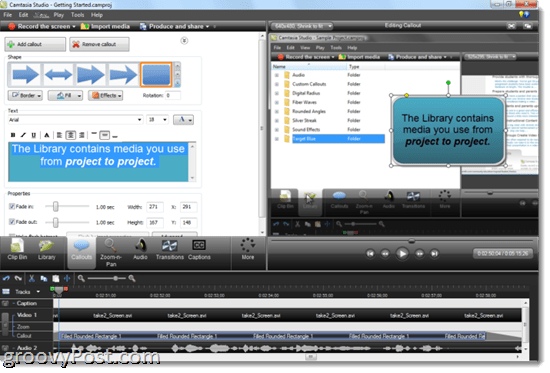The height and width of the screenshot is (373, 550).
Task: Toggle the Fade out checkbox
Action: pos(12,222)
